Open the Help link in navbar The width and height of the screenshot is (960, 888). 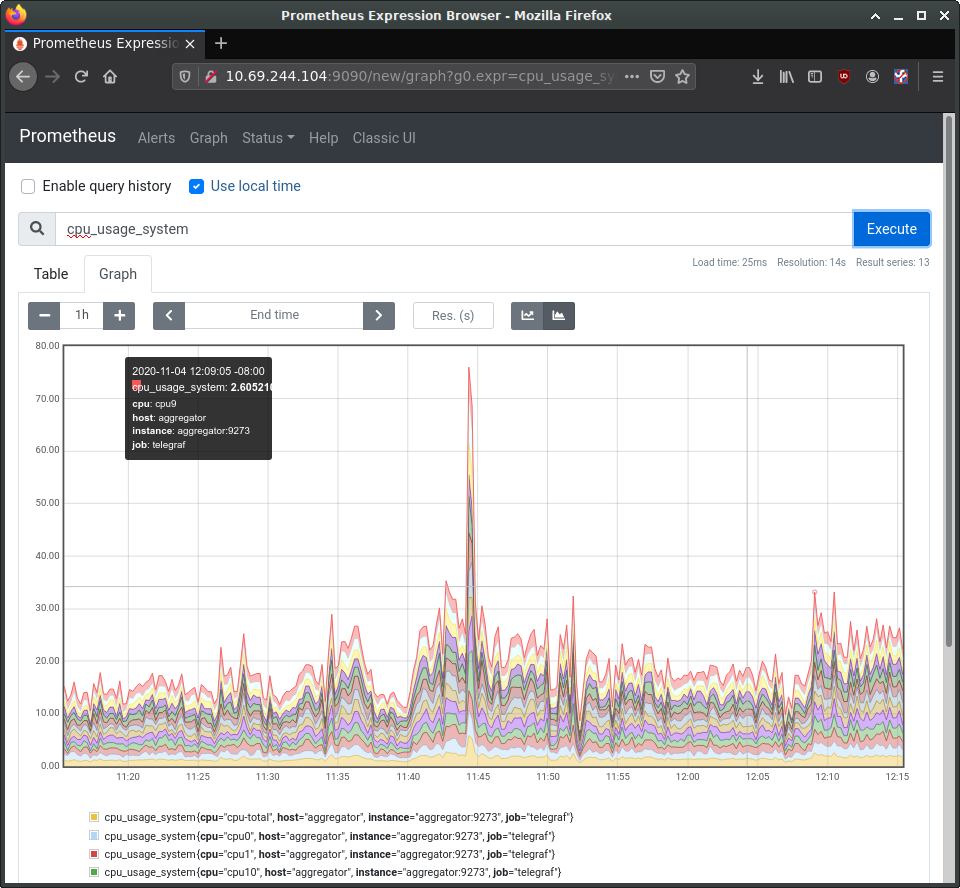323,138
